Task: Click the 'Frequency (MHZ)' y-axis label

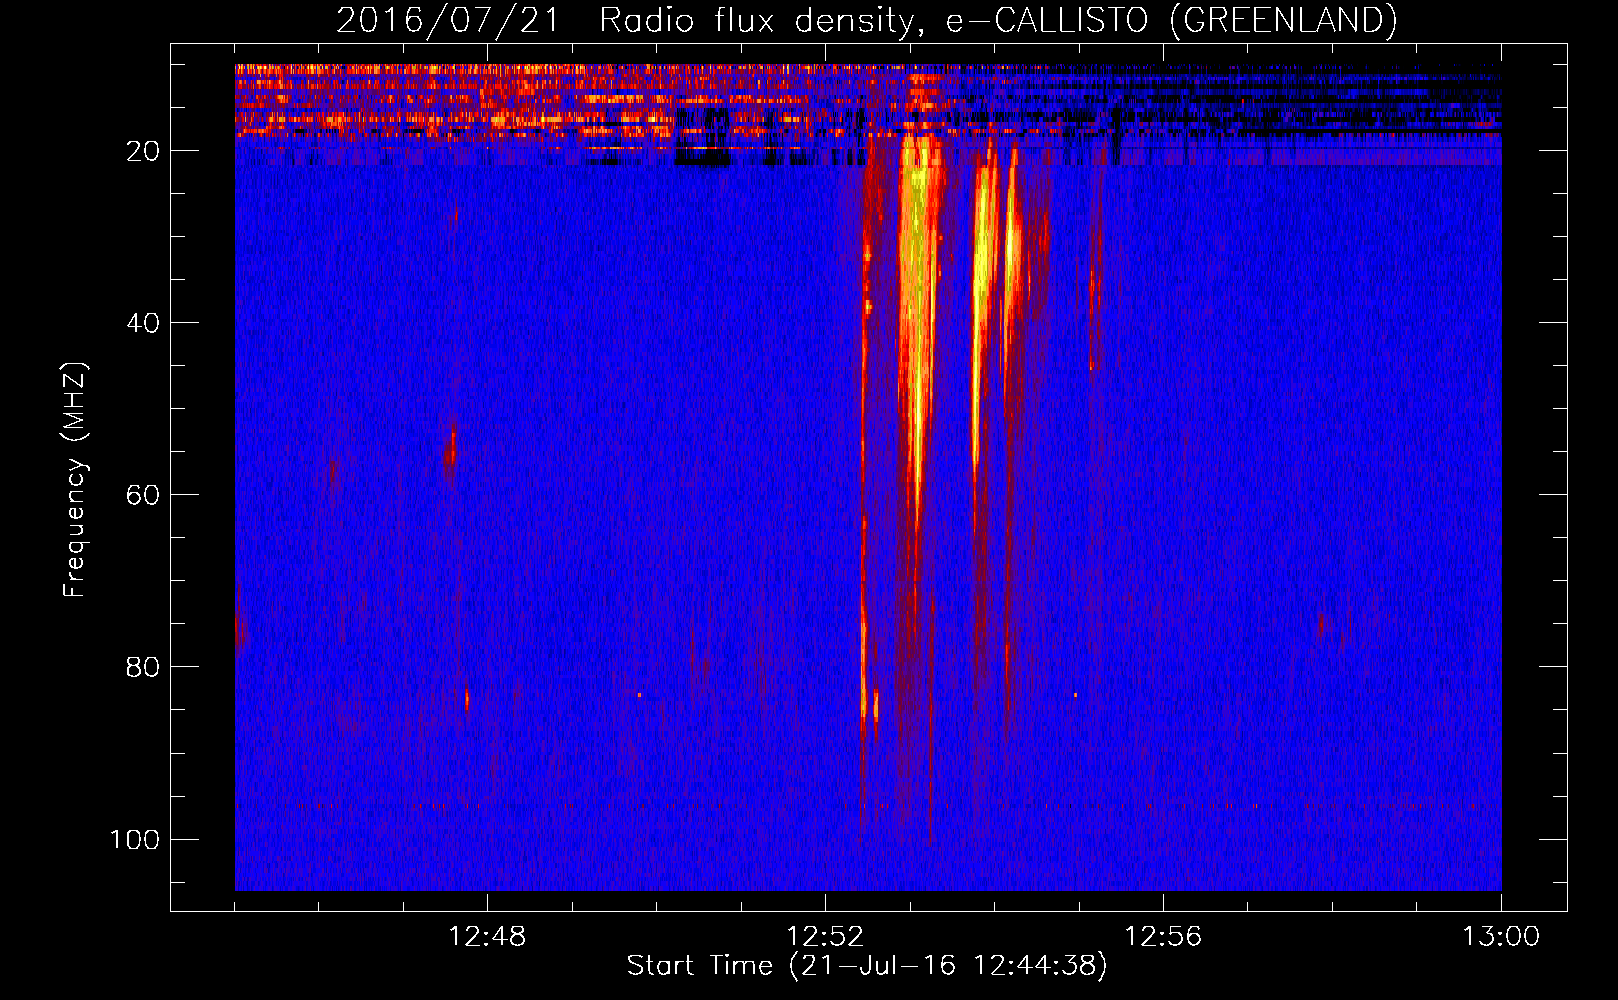Action: tap(75, 480)
